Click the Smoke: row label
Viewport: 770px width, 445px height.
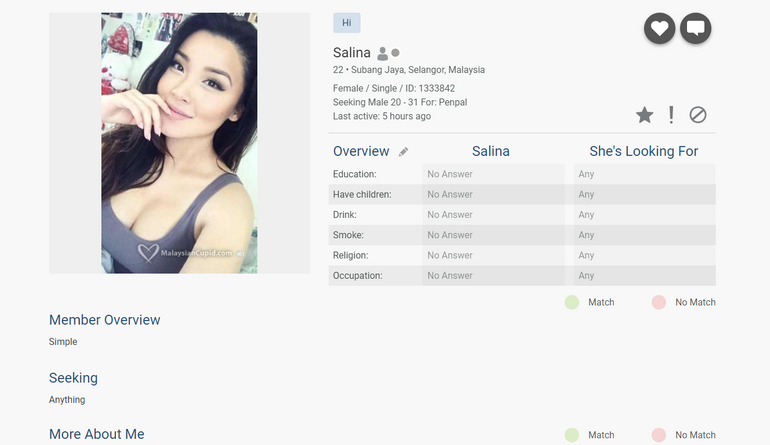click(x=348, y=235)
